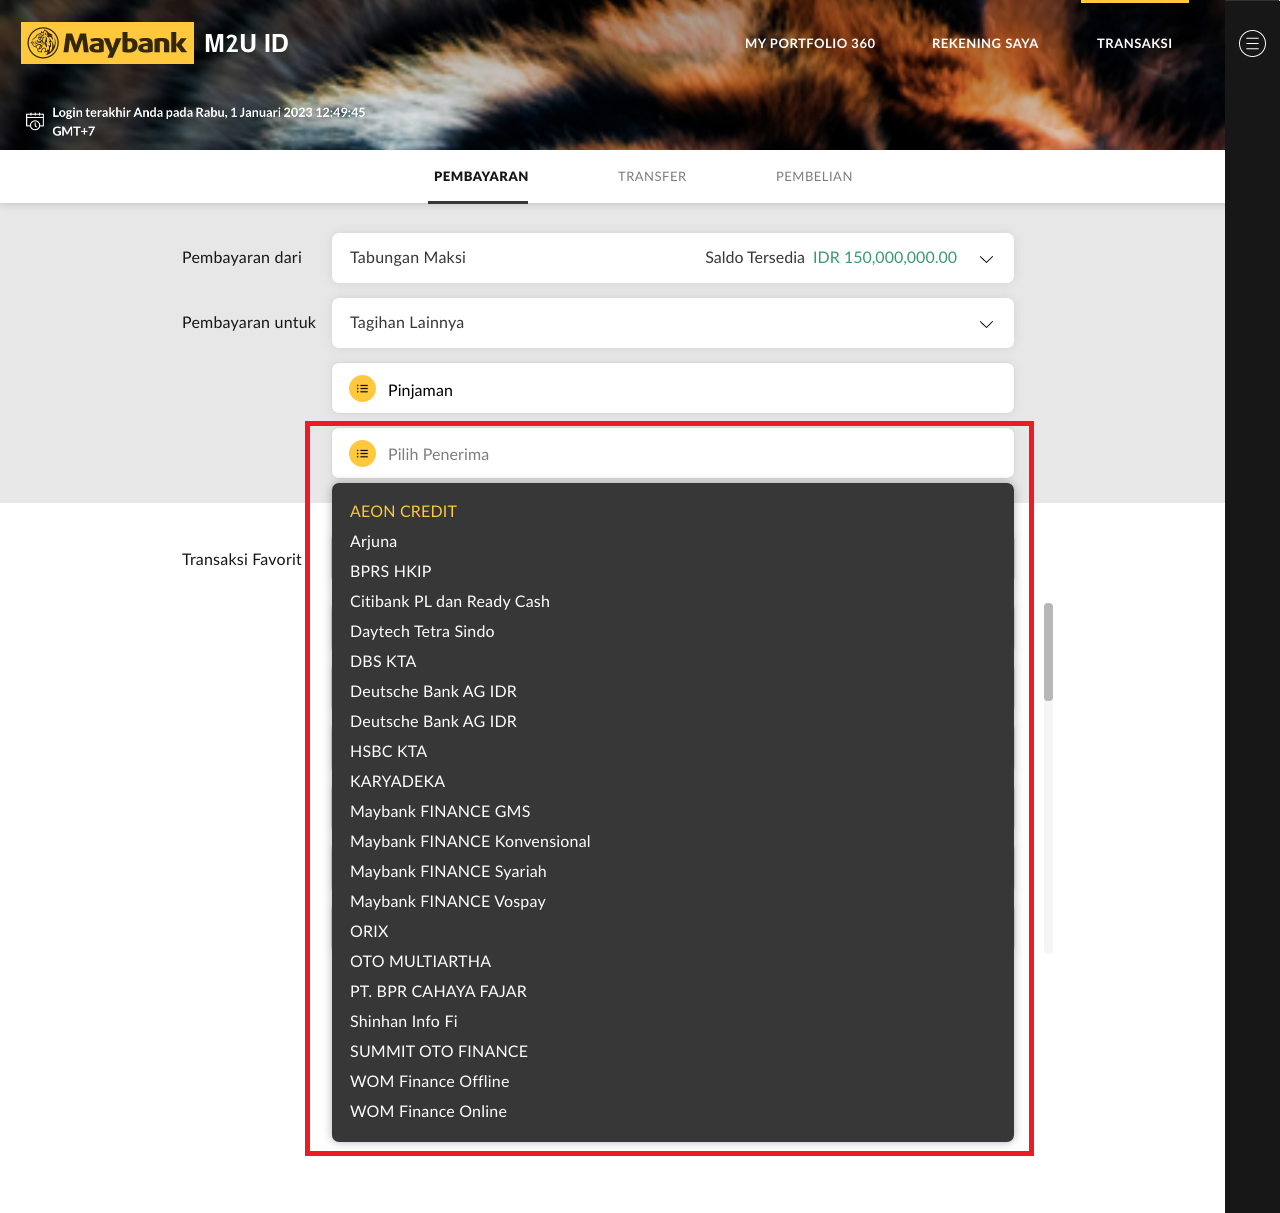1280x1213 pixels.
Task: Open the Pinjaman category selector
Action: [672, 389]
